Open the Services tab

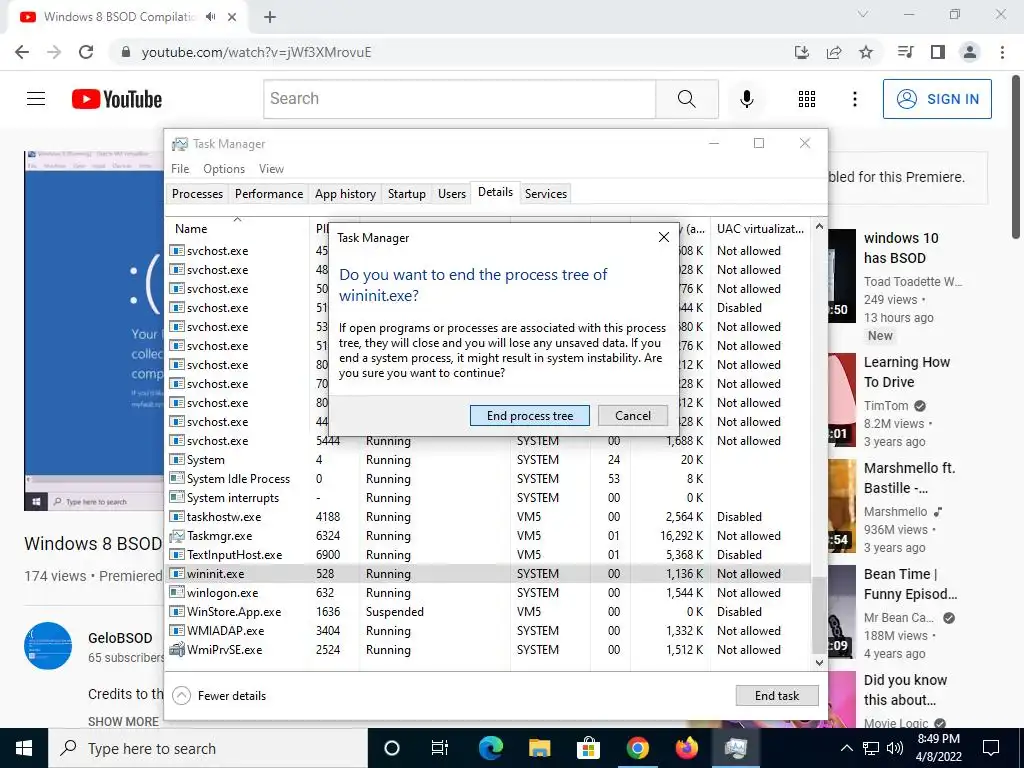(545, 193)
